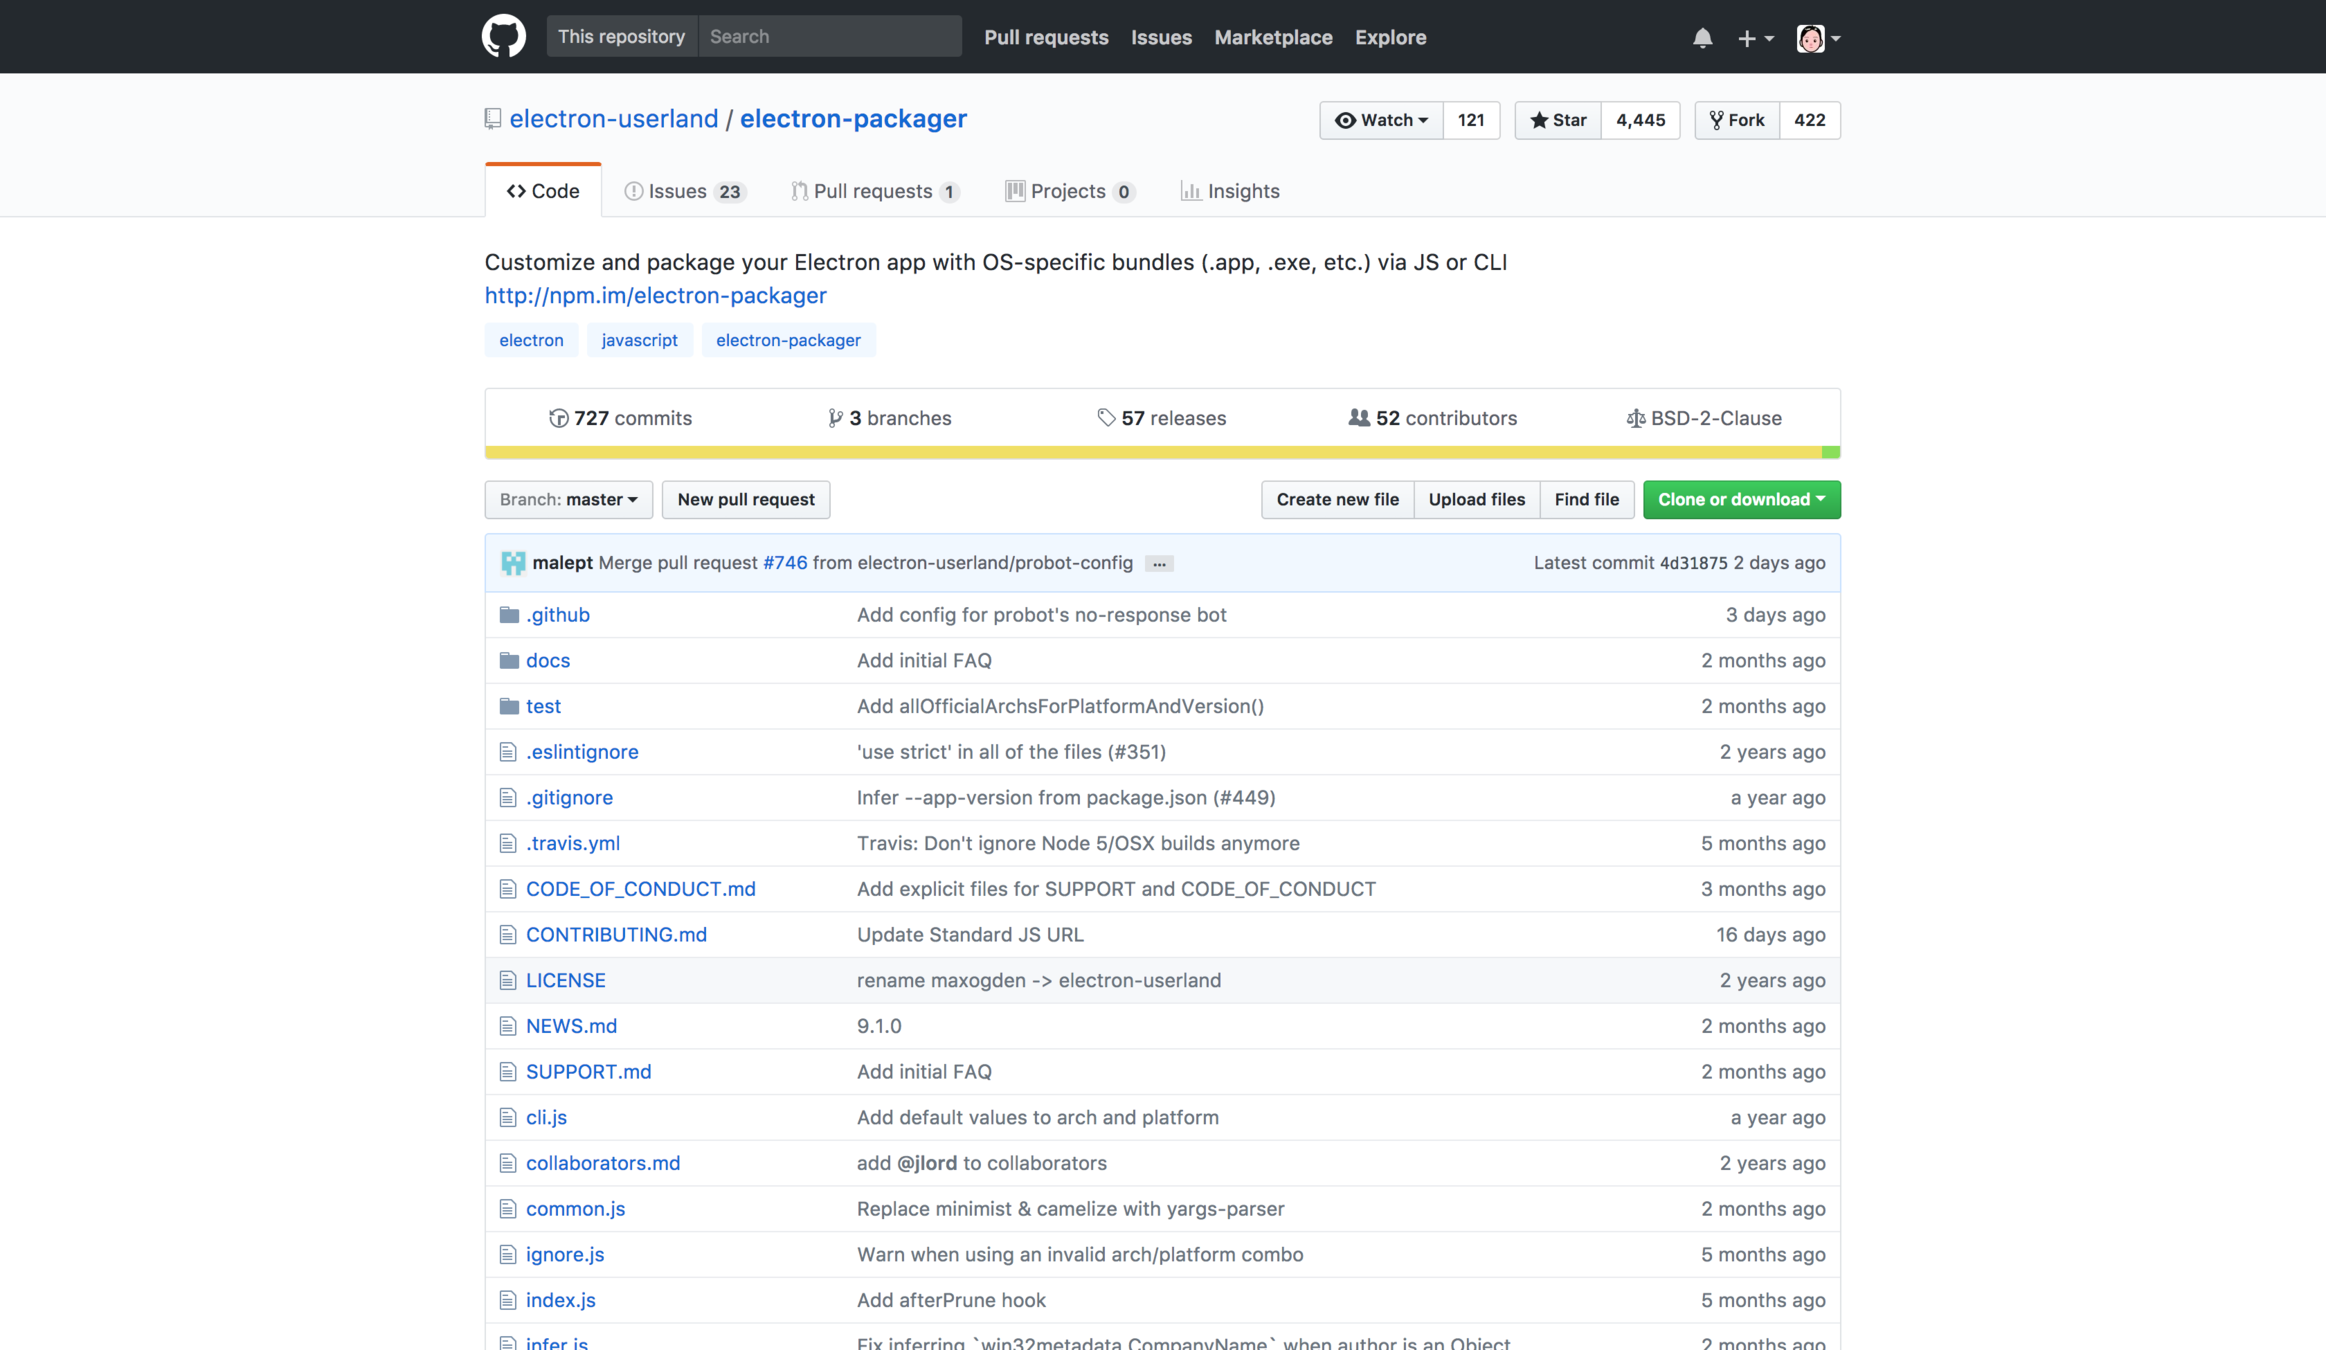Image resolution: width=2326 pixels, height=1350 pixels.
Task: Open the Watch subscription dropdown
Action: (1381, 120)
